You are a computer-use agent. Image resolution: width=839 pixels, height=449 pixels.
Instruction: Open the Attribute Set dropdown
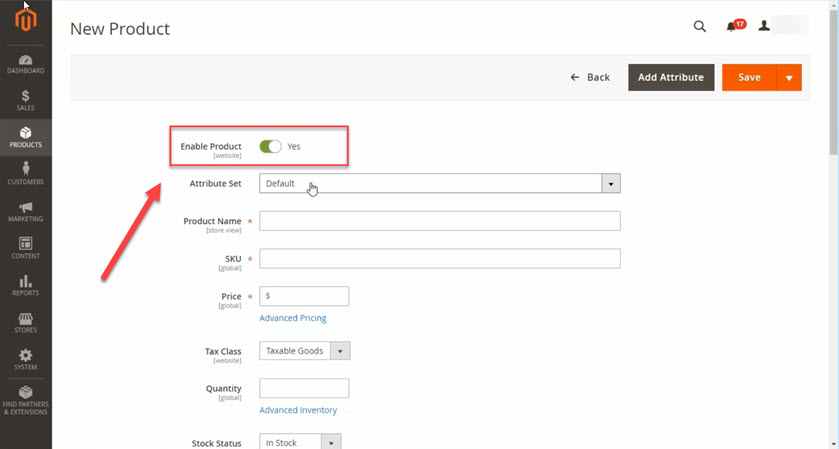440,184
